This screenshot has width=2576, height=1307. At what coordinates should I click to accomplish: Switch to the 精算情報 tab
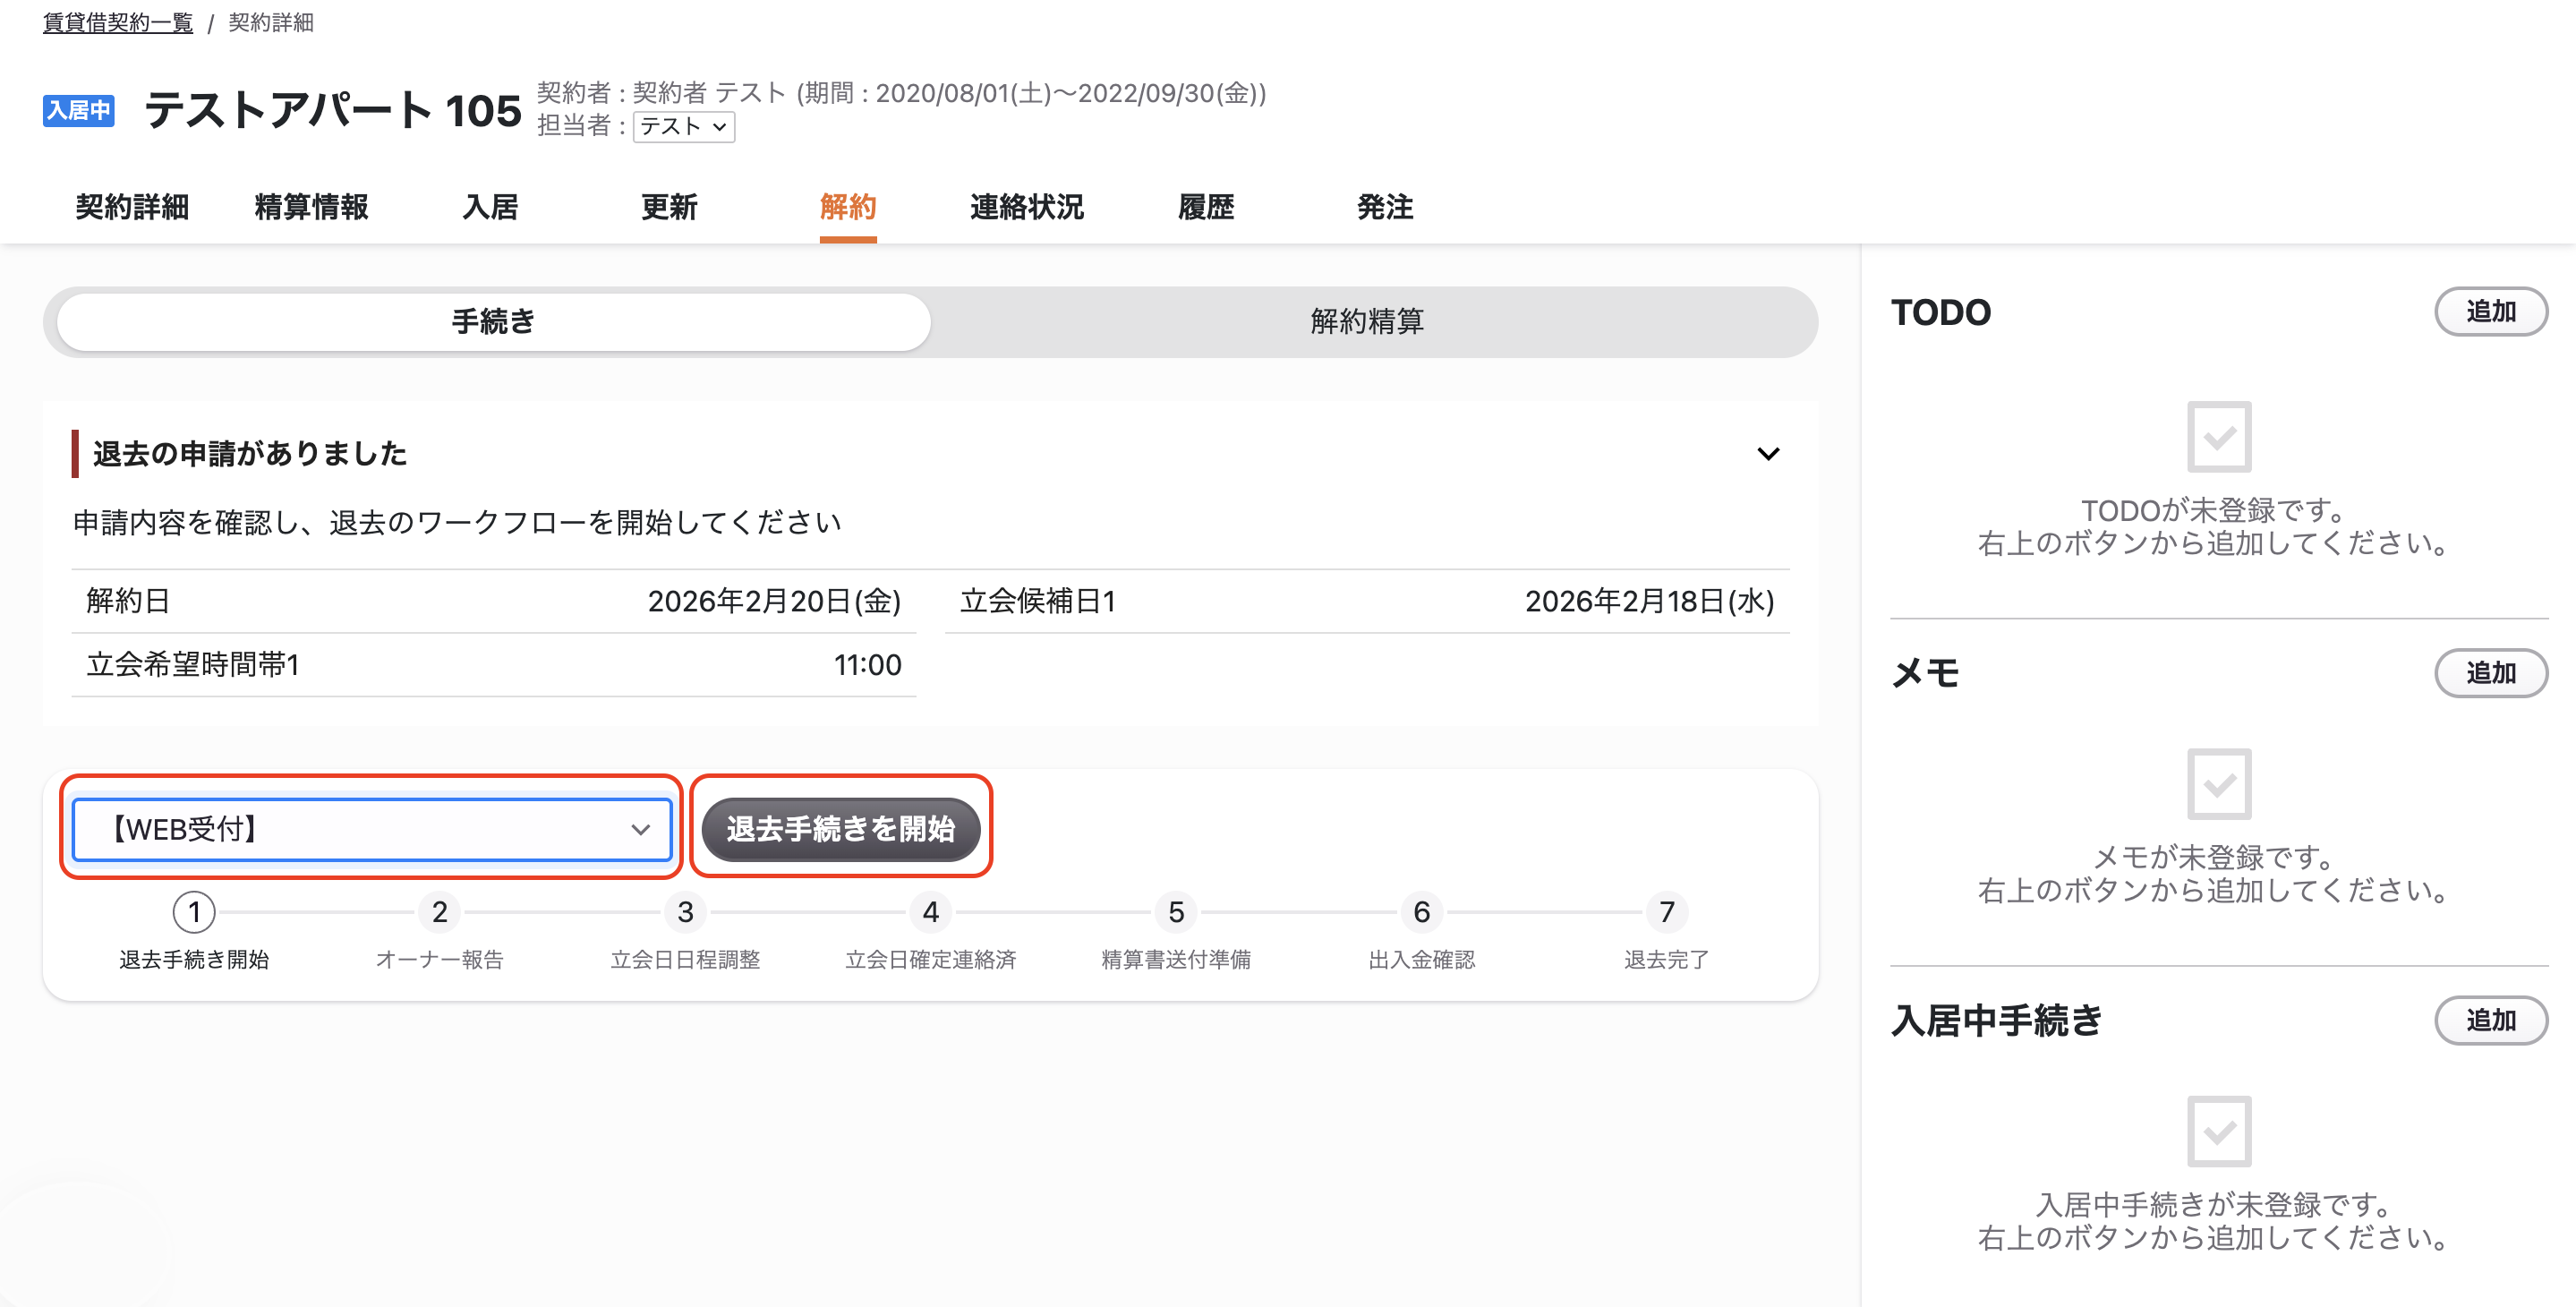[x=311, y=207]
